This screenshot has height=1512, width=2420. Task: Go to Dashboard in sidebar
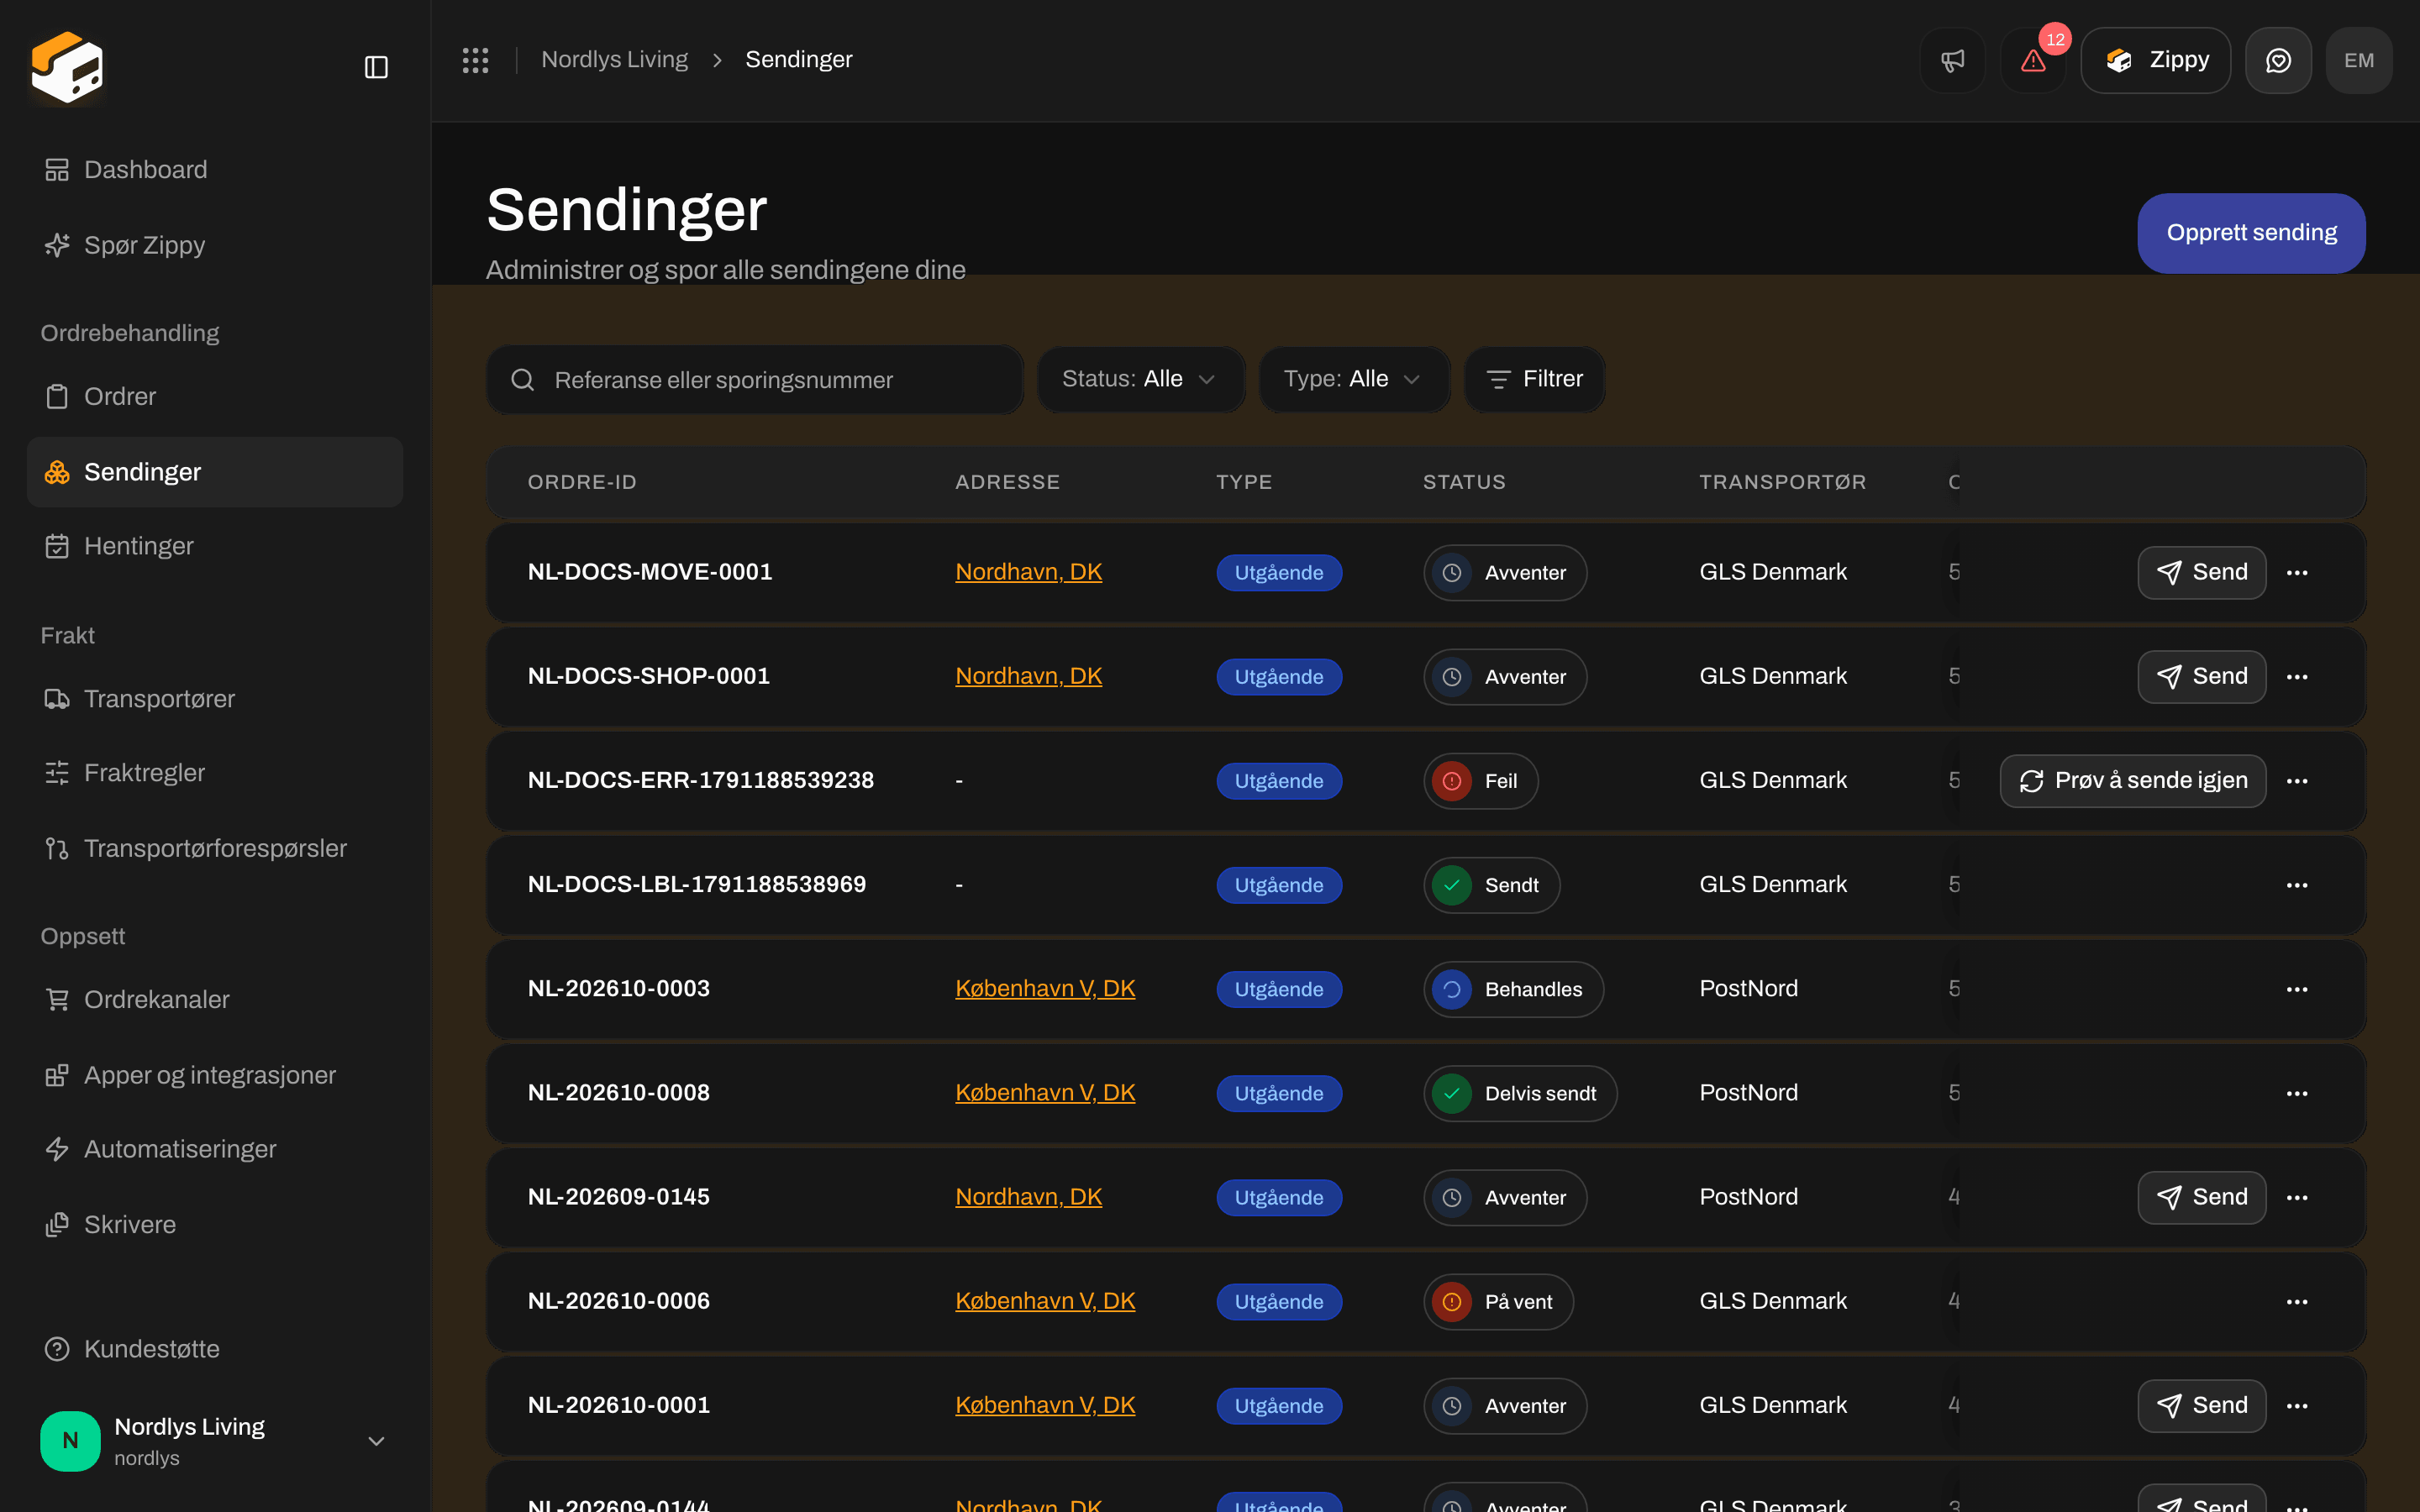click(214, 170)
